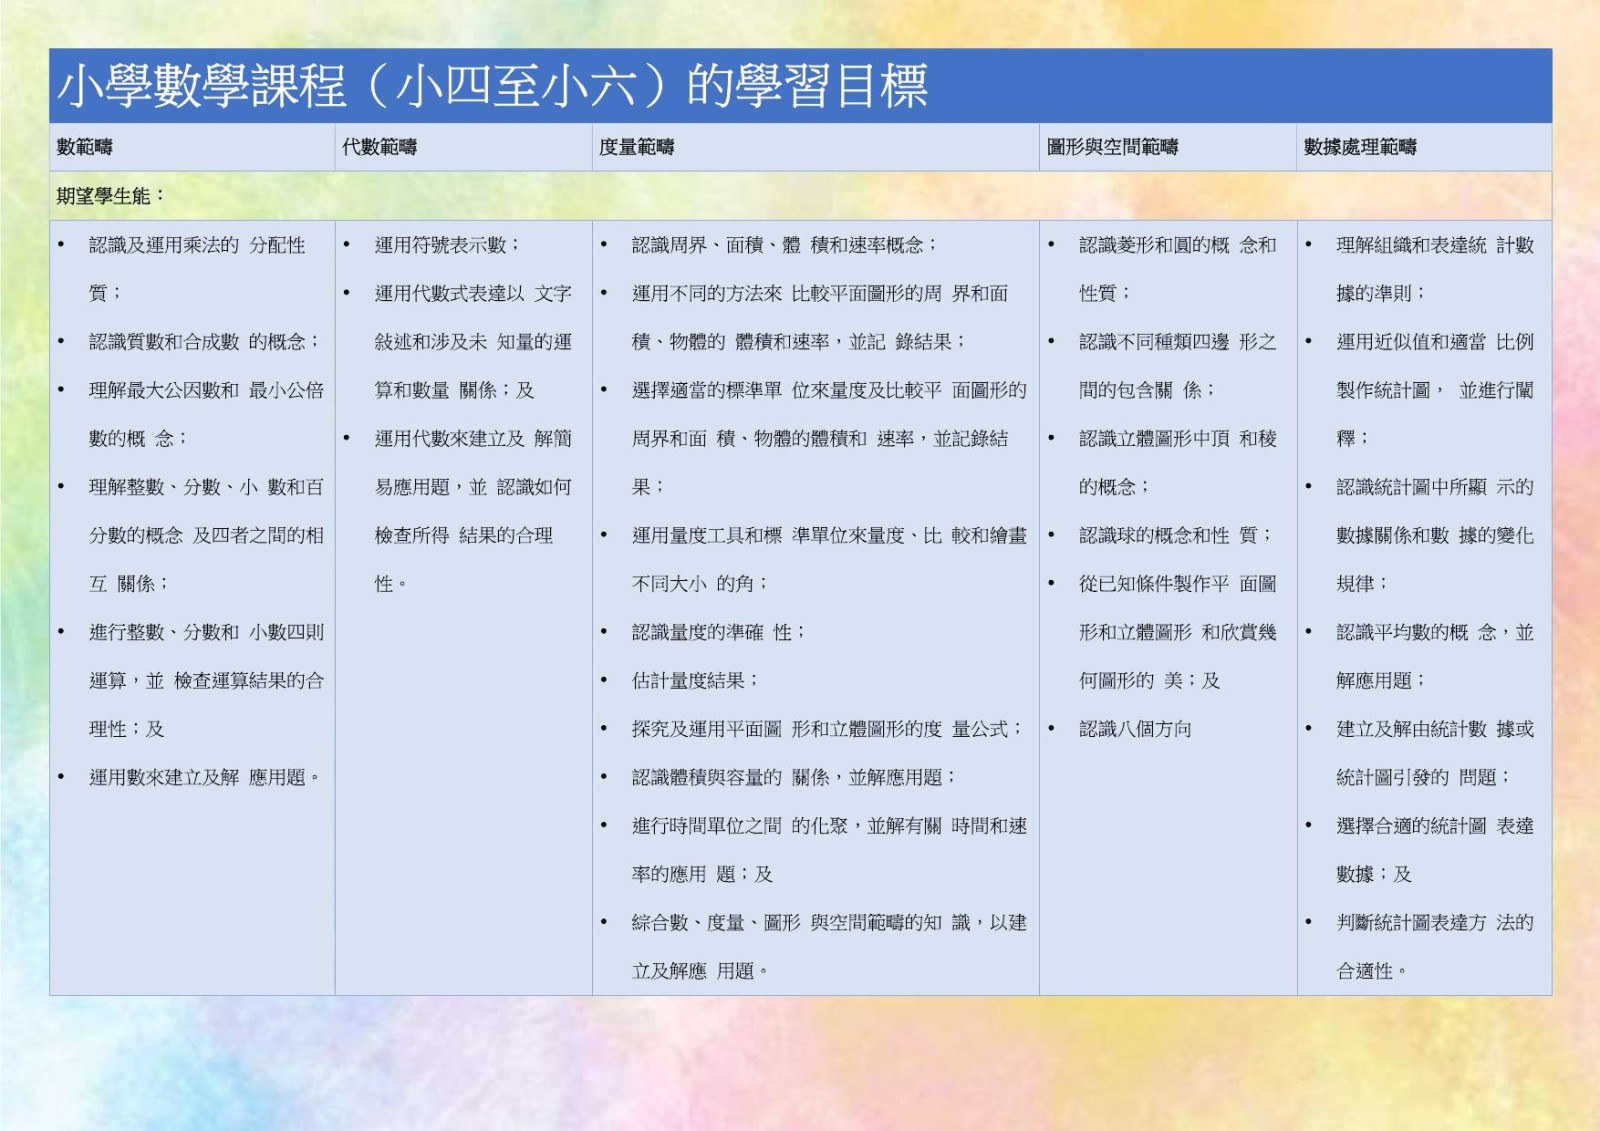Screen dimensions: 1600x1131
Task: Click the line 何圖形的 美；及
Action: pyautogui.click(x=1149, y=680)
